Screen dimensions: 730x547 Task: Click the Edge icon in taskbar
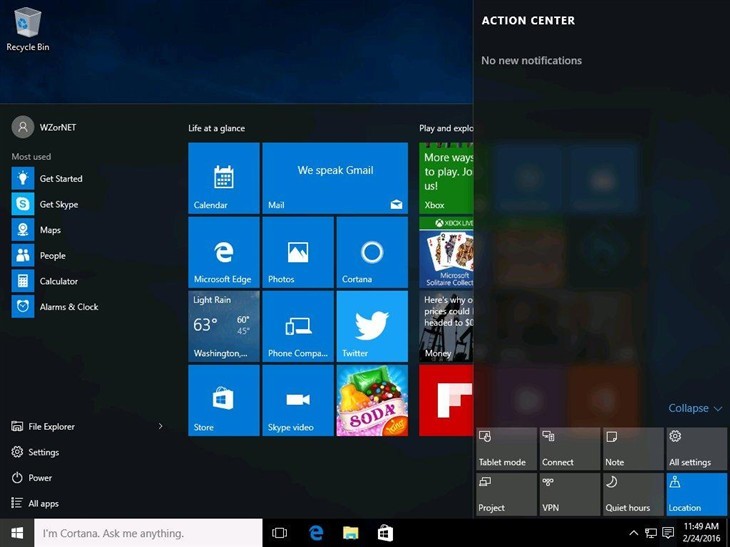[x=316, y=533]
